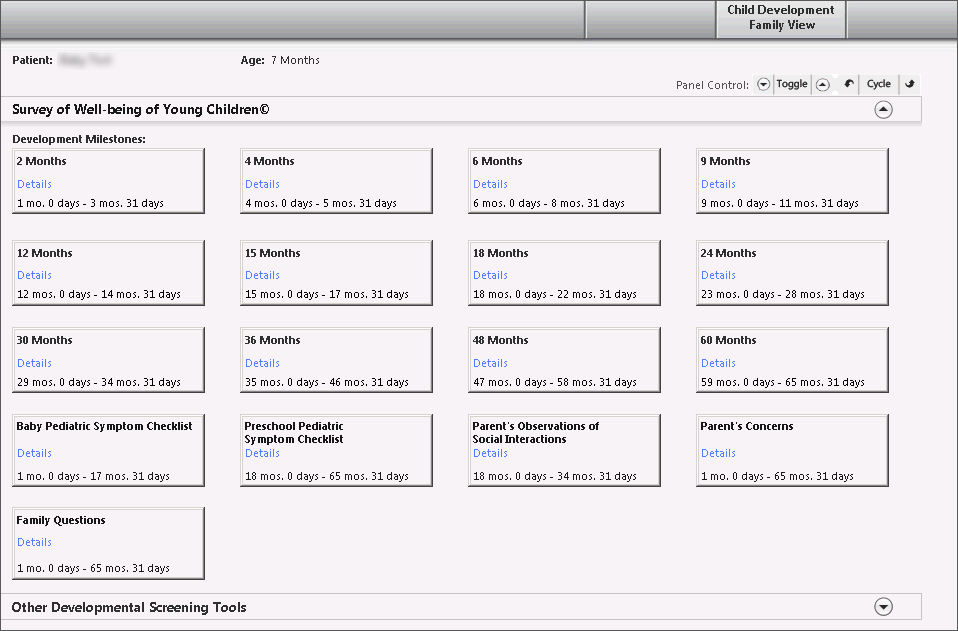Screen dimensions: 958x631
Task: Open Details for the 4 Months milestone
Action: 262,184
